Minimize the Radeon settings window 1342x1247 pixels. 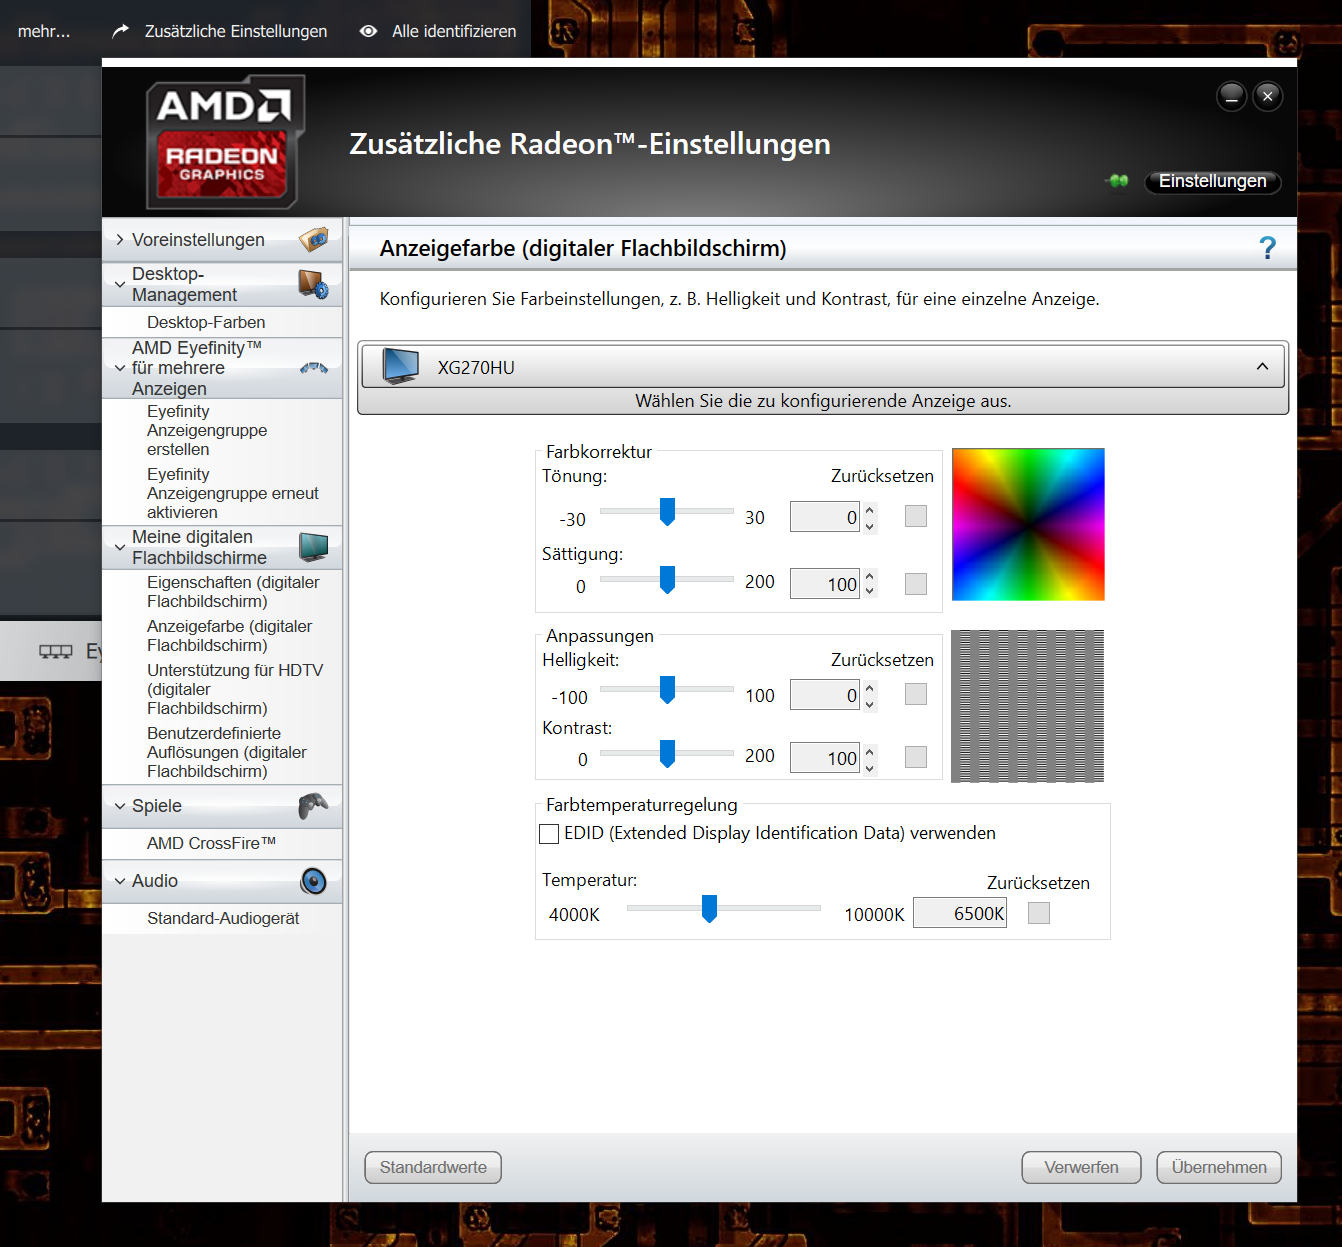pos(1232,96)
